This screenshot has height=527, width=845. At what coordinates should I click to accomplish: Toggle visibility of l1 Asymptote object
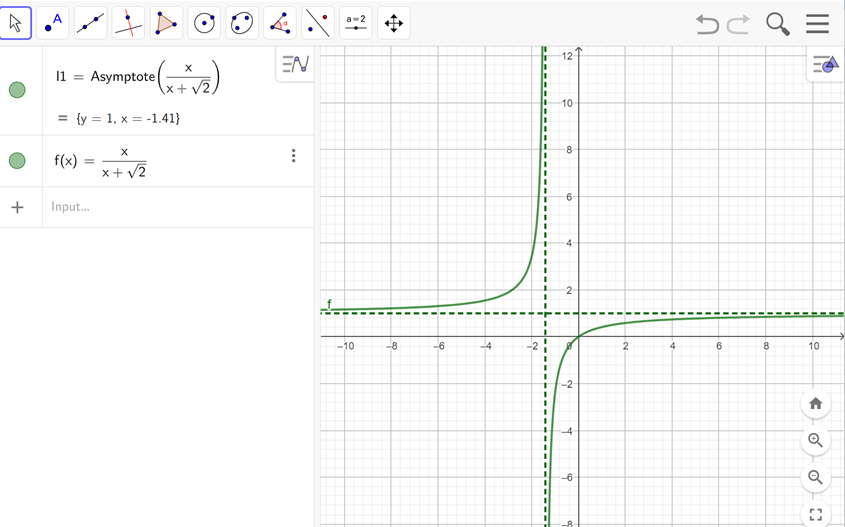(x=17, y=90)
